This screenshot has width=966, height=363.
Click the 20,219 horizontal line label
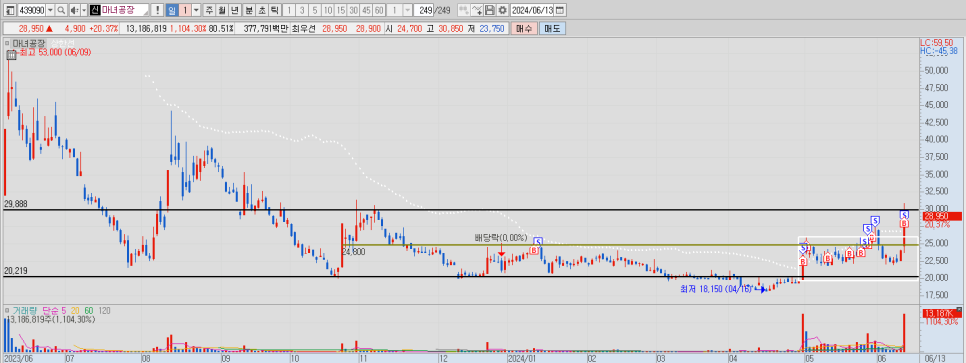click(16, 271)
